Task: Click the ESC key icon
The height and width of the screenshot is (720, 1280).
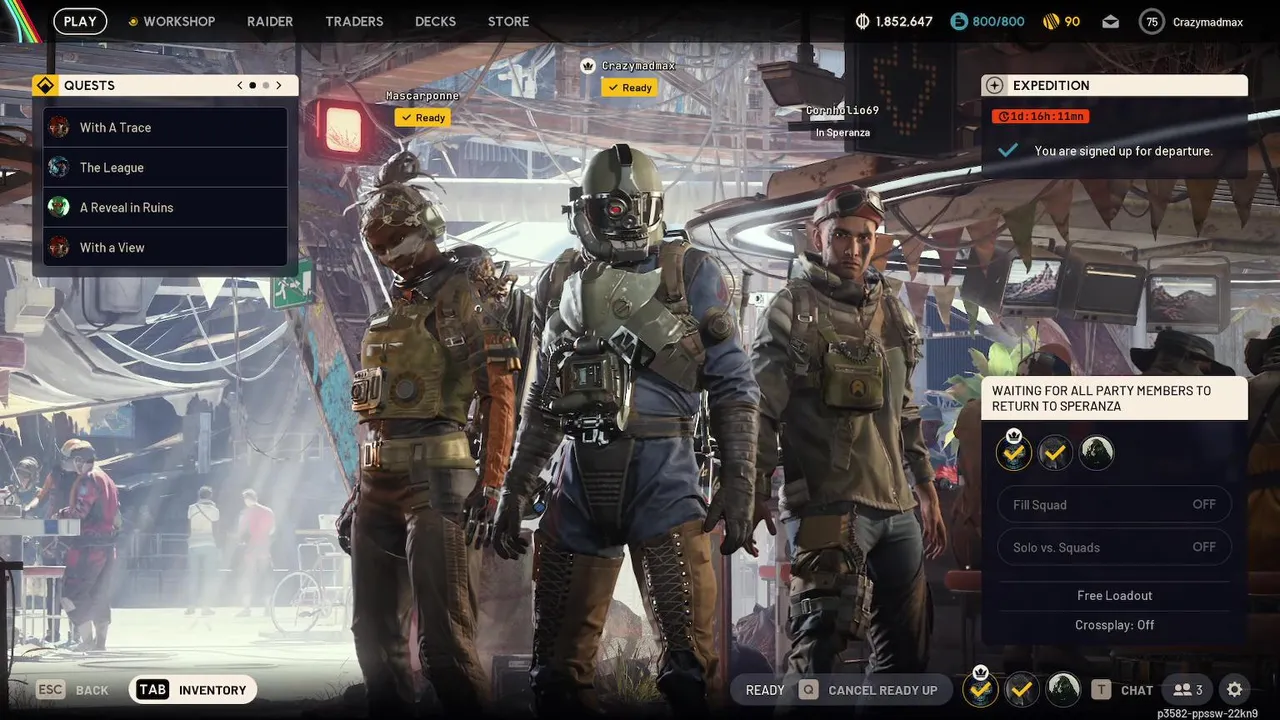Action: (x=51, y=690)
